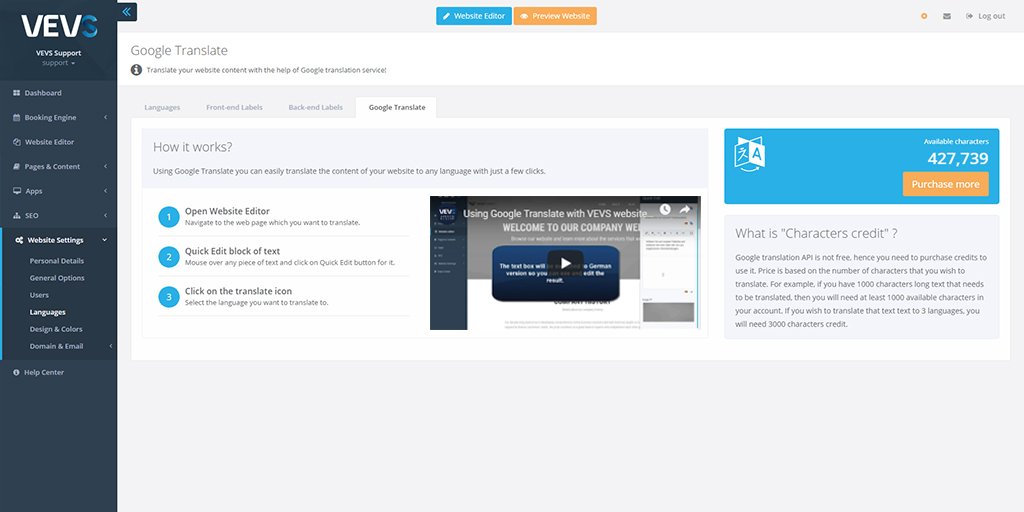Screen dimensions: 1024x512
Task: Open Personal Details settings
Action: (x=57, y=261)
